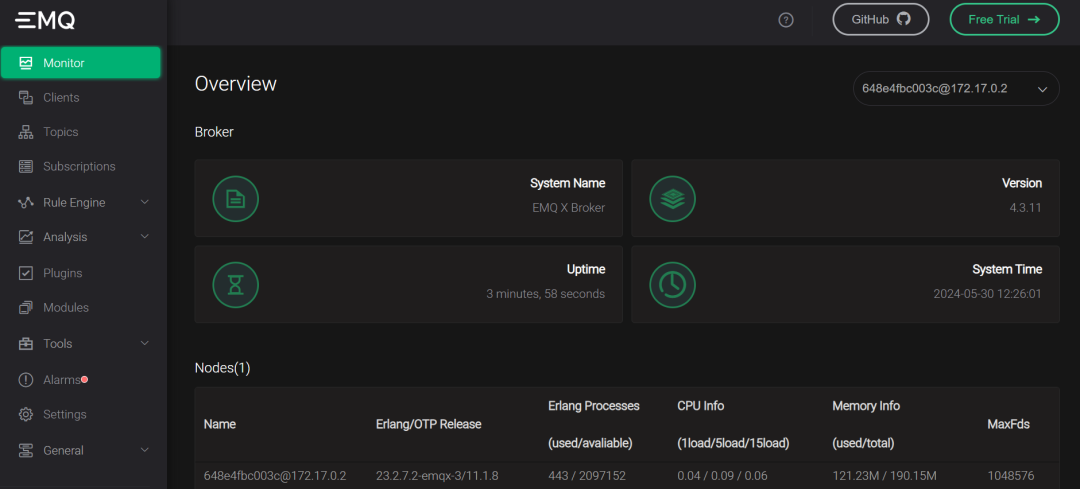Click the Plugins checkmark icon

[26, 273]
